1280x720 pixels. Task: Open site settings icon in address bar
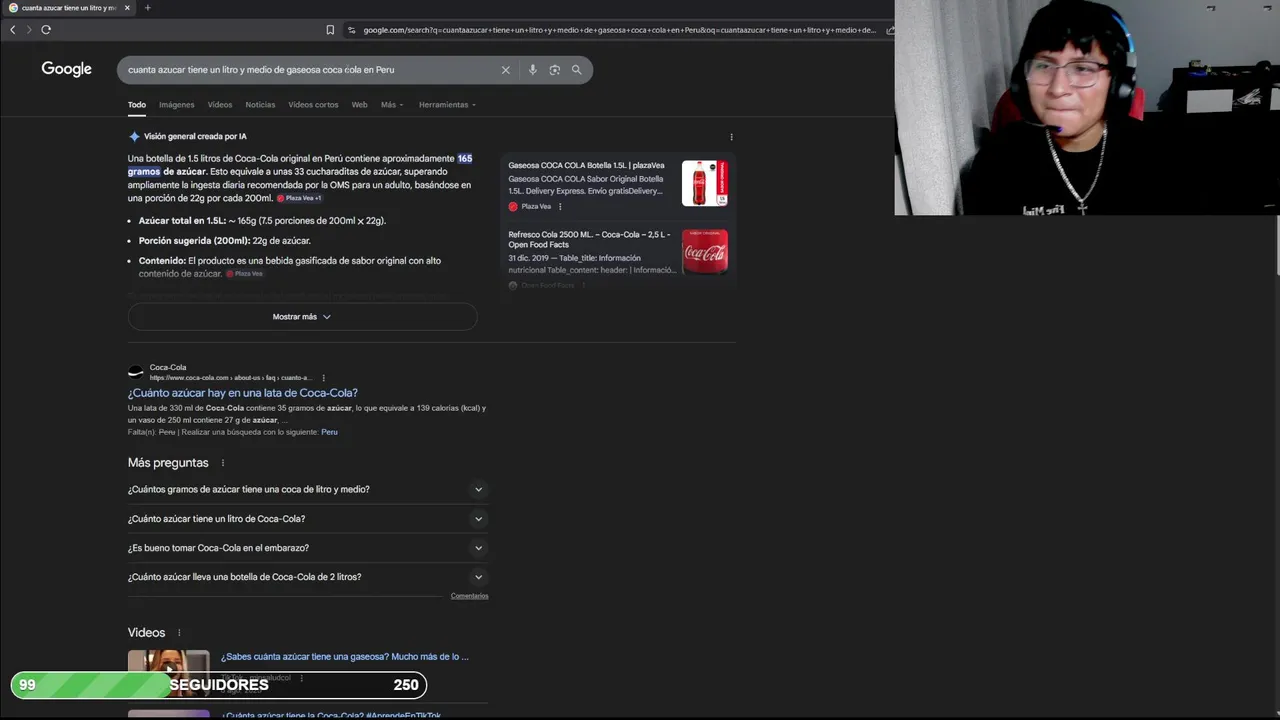pos(351,30)
